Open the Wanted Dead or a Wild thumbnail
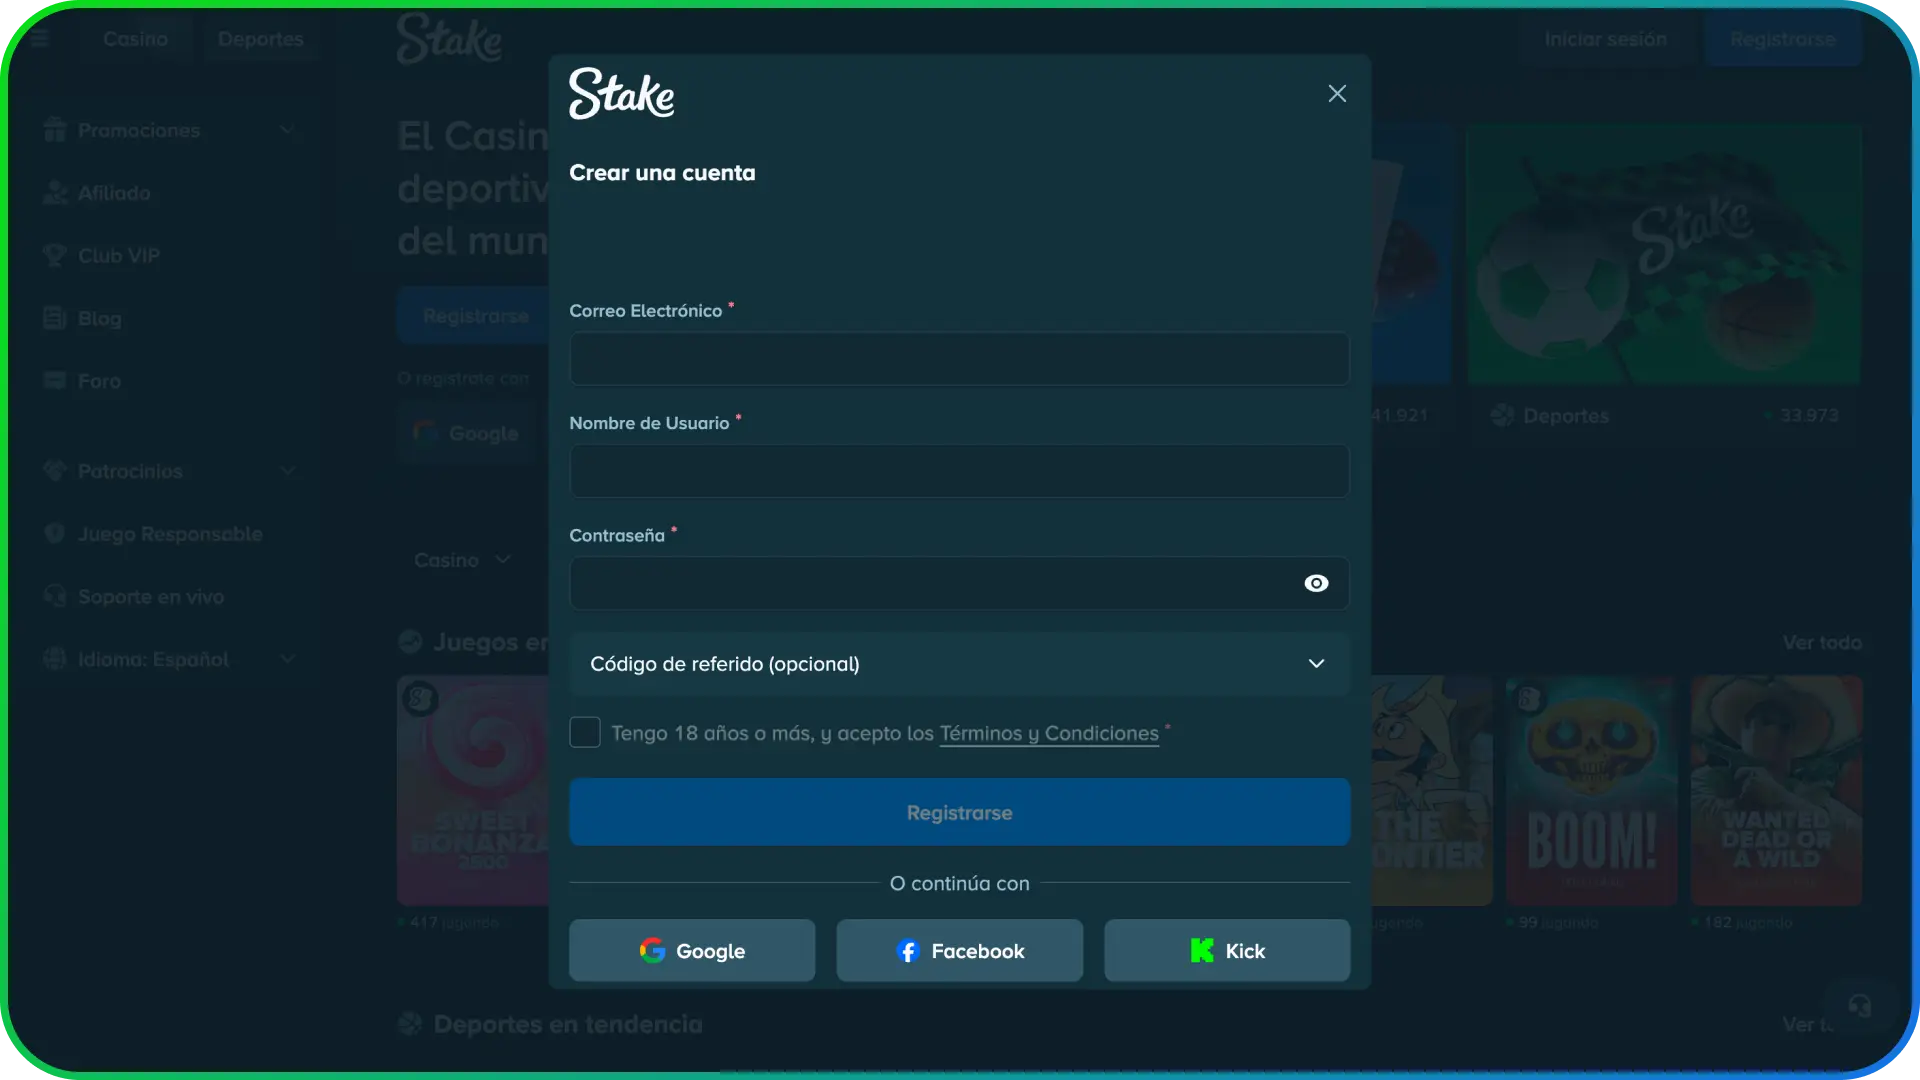The image size is (1920, 1080). point(1776,791)
